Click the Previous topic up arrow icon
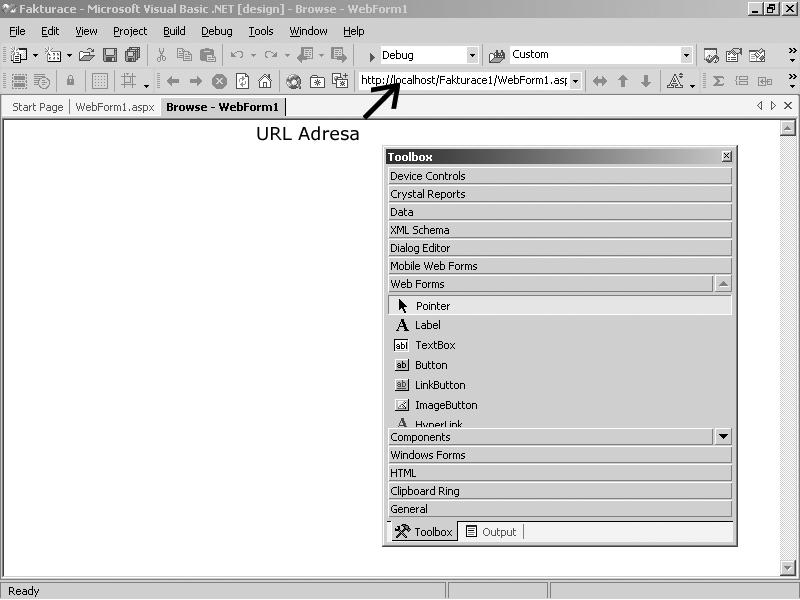This screenshot has width=800, height=600. click(x=623, y=81)
